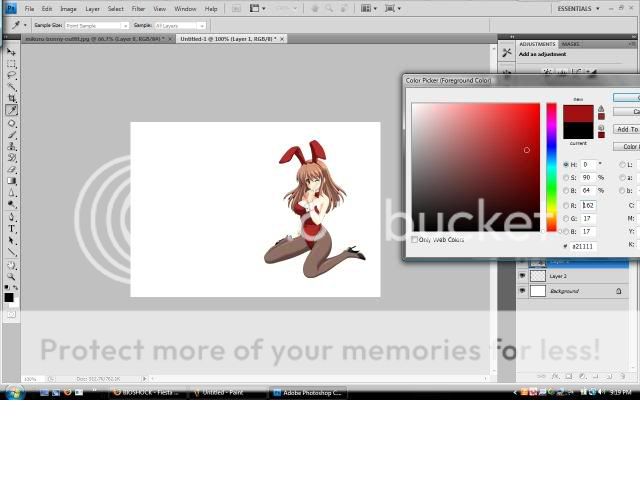Select the Zoom tool
640x485 pixels.
11,277
